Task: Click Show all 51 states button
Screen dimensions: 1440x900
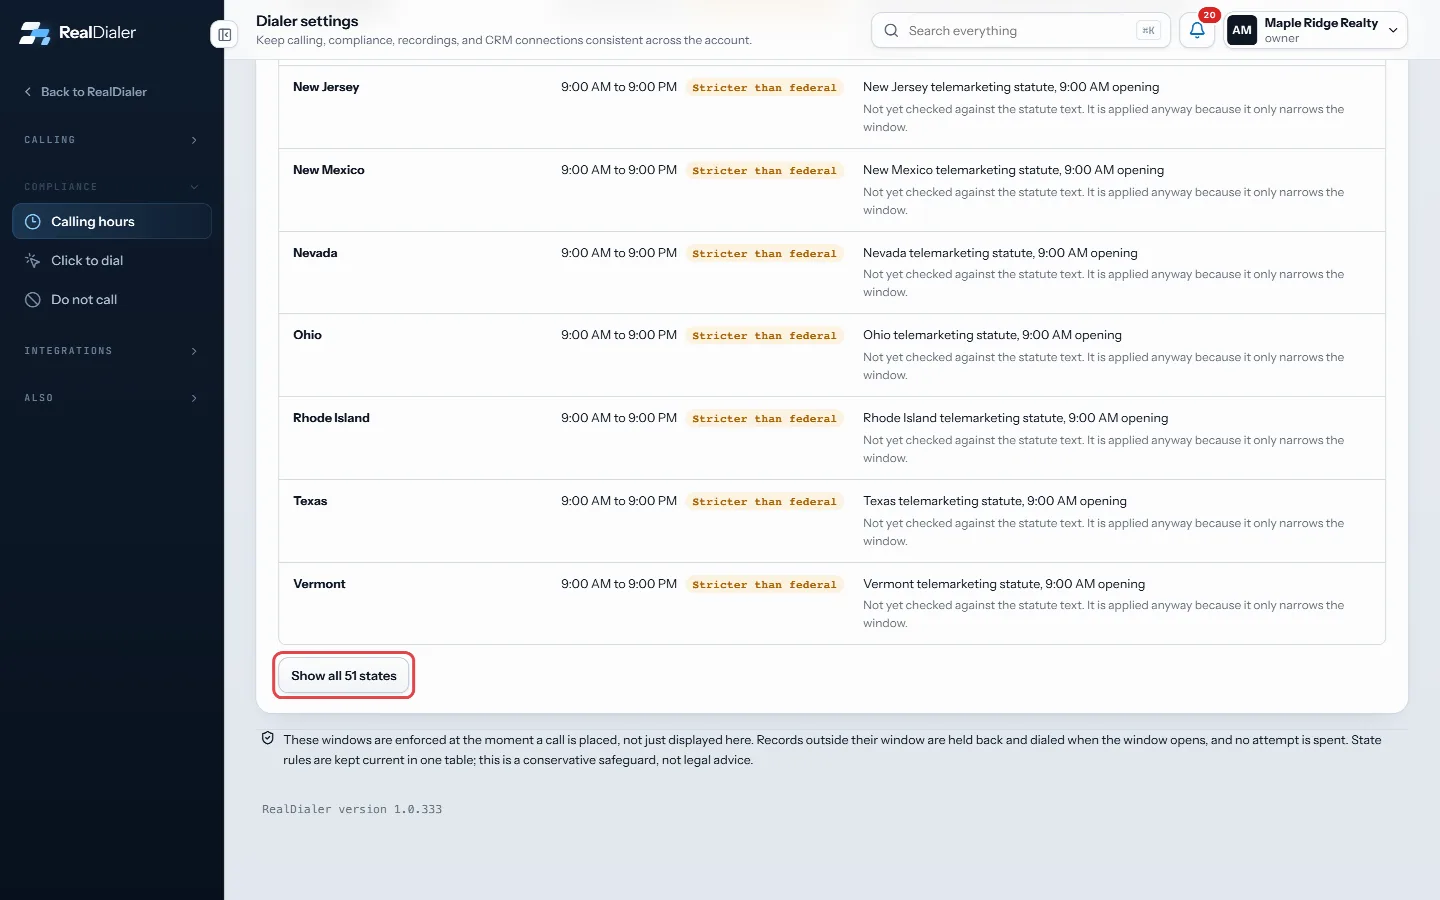Action: click(x=344, y=676)
